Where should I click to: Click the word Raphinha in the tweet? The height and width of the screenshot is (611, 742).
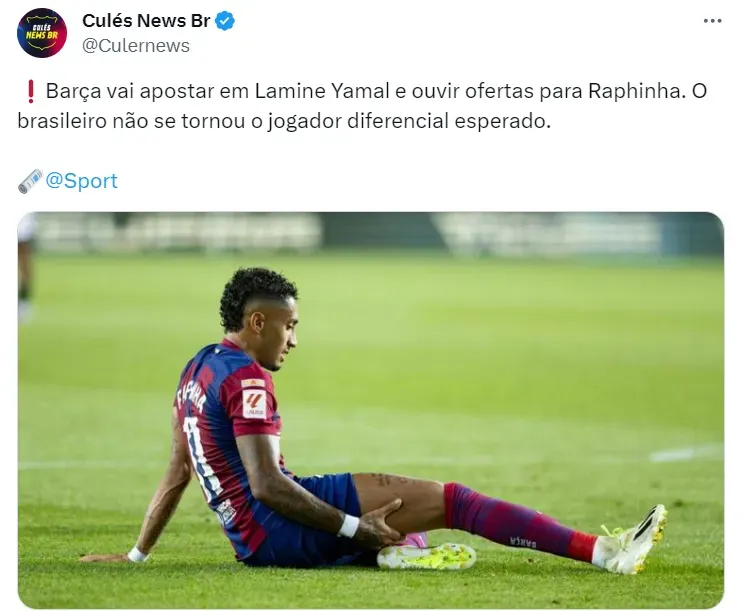[637, 91]
